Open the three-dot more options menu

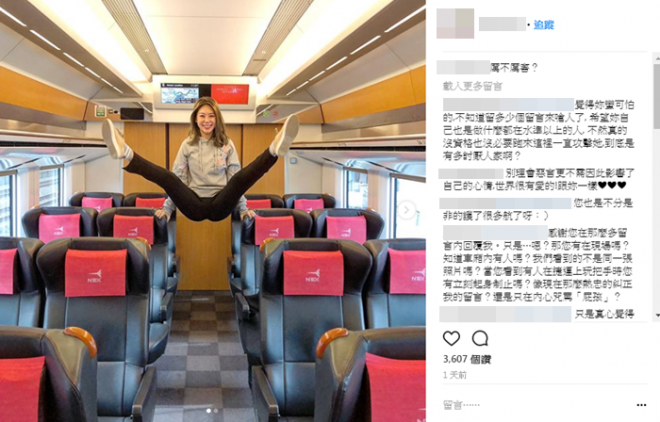pos(641,405)
